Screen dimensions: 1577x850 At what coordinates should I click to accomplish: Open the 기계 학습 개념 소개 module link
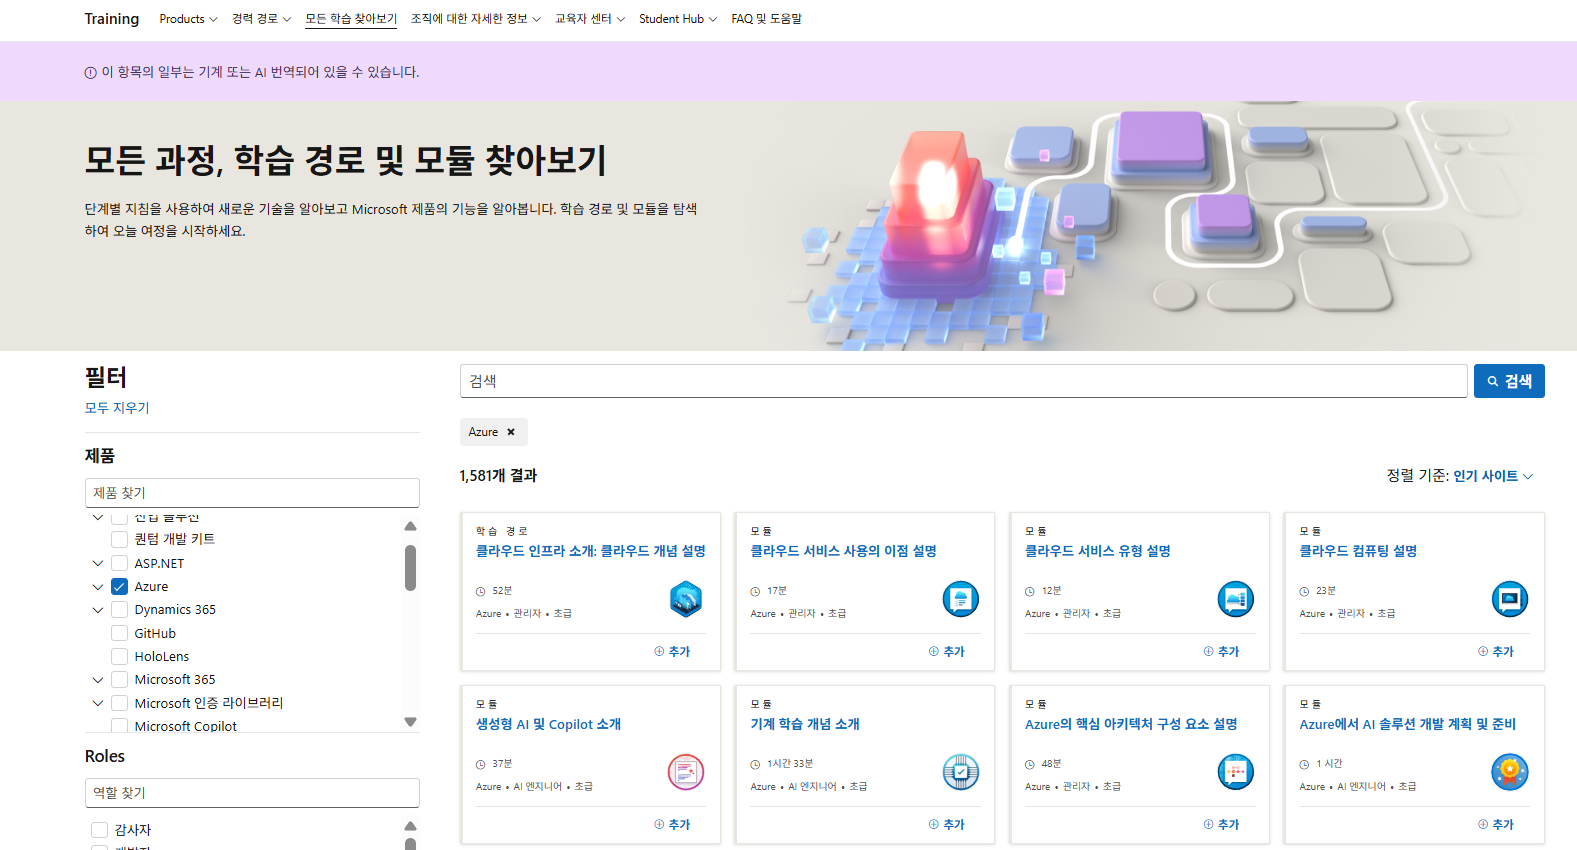[805, 724]
